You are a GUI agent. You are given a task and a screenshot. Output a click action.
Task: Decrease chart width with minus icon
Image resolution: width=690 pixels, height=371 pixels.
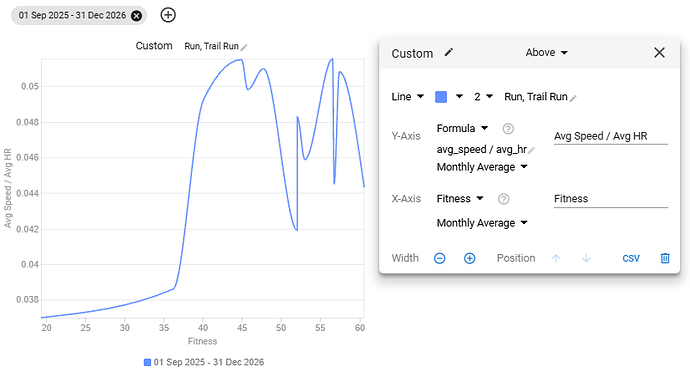(440, 258)
